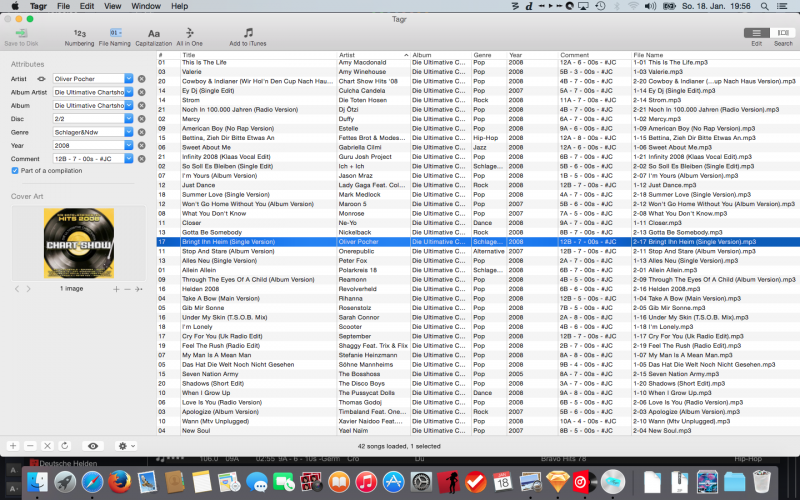Clear the Genre field with its X button
This screenshot has width=800, height=500.
(142, 132)
